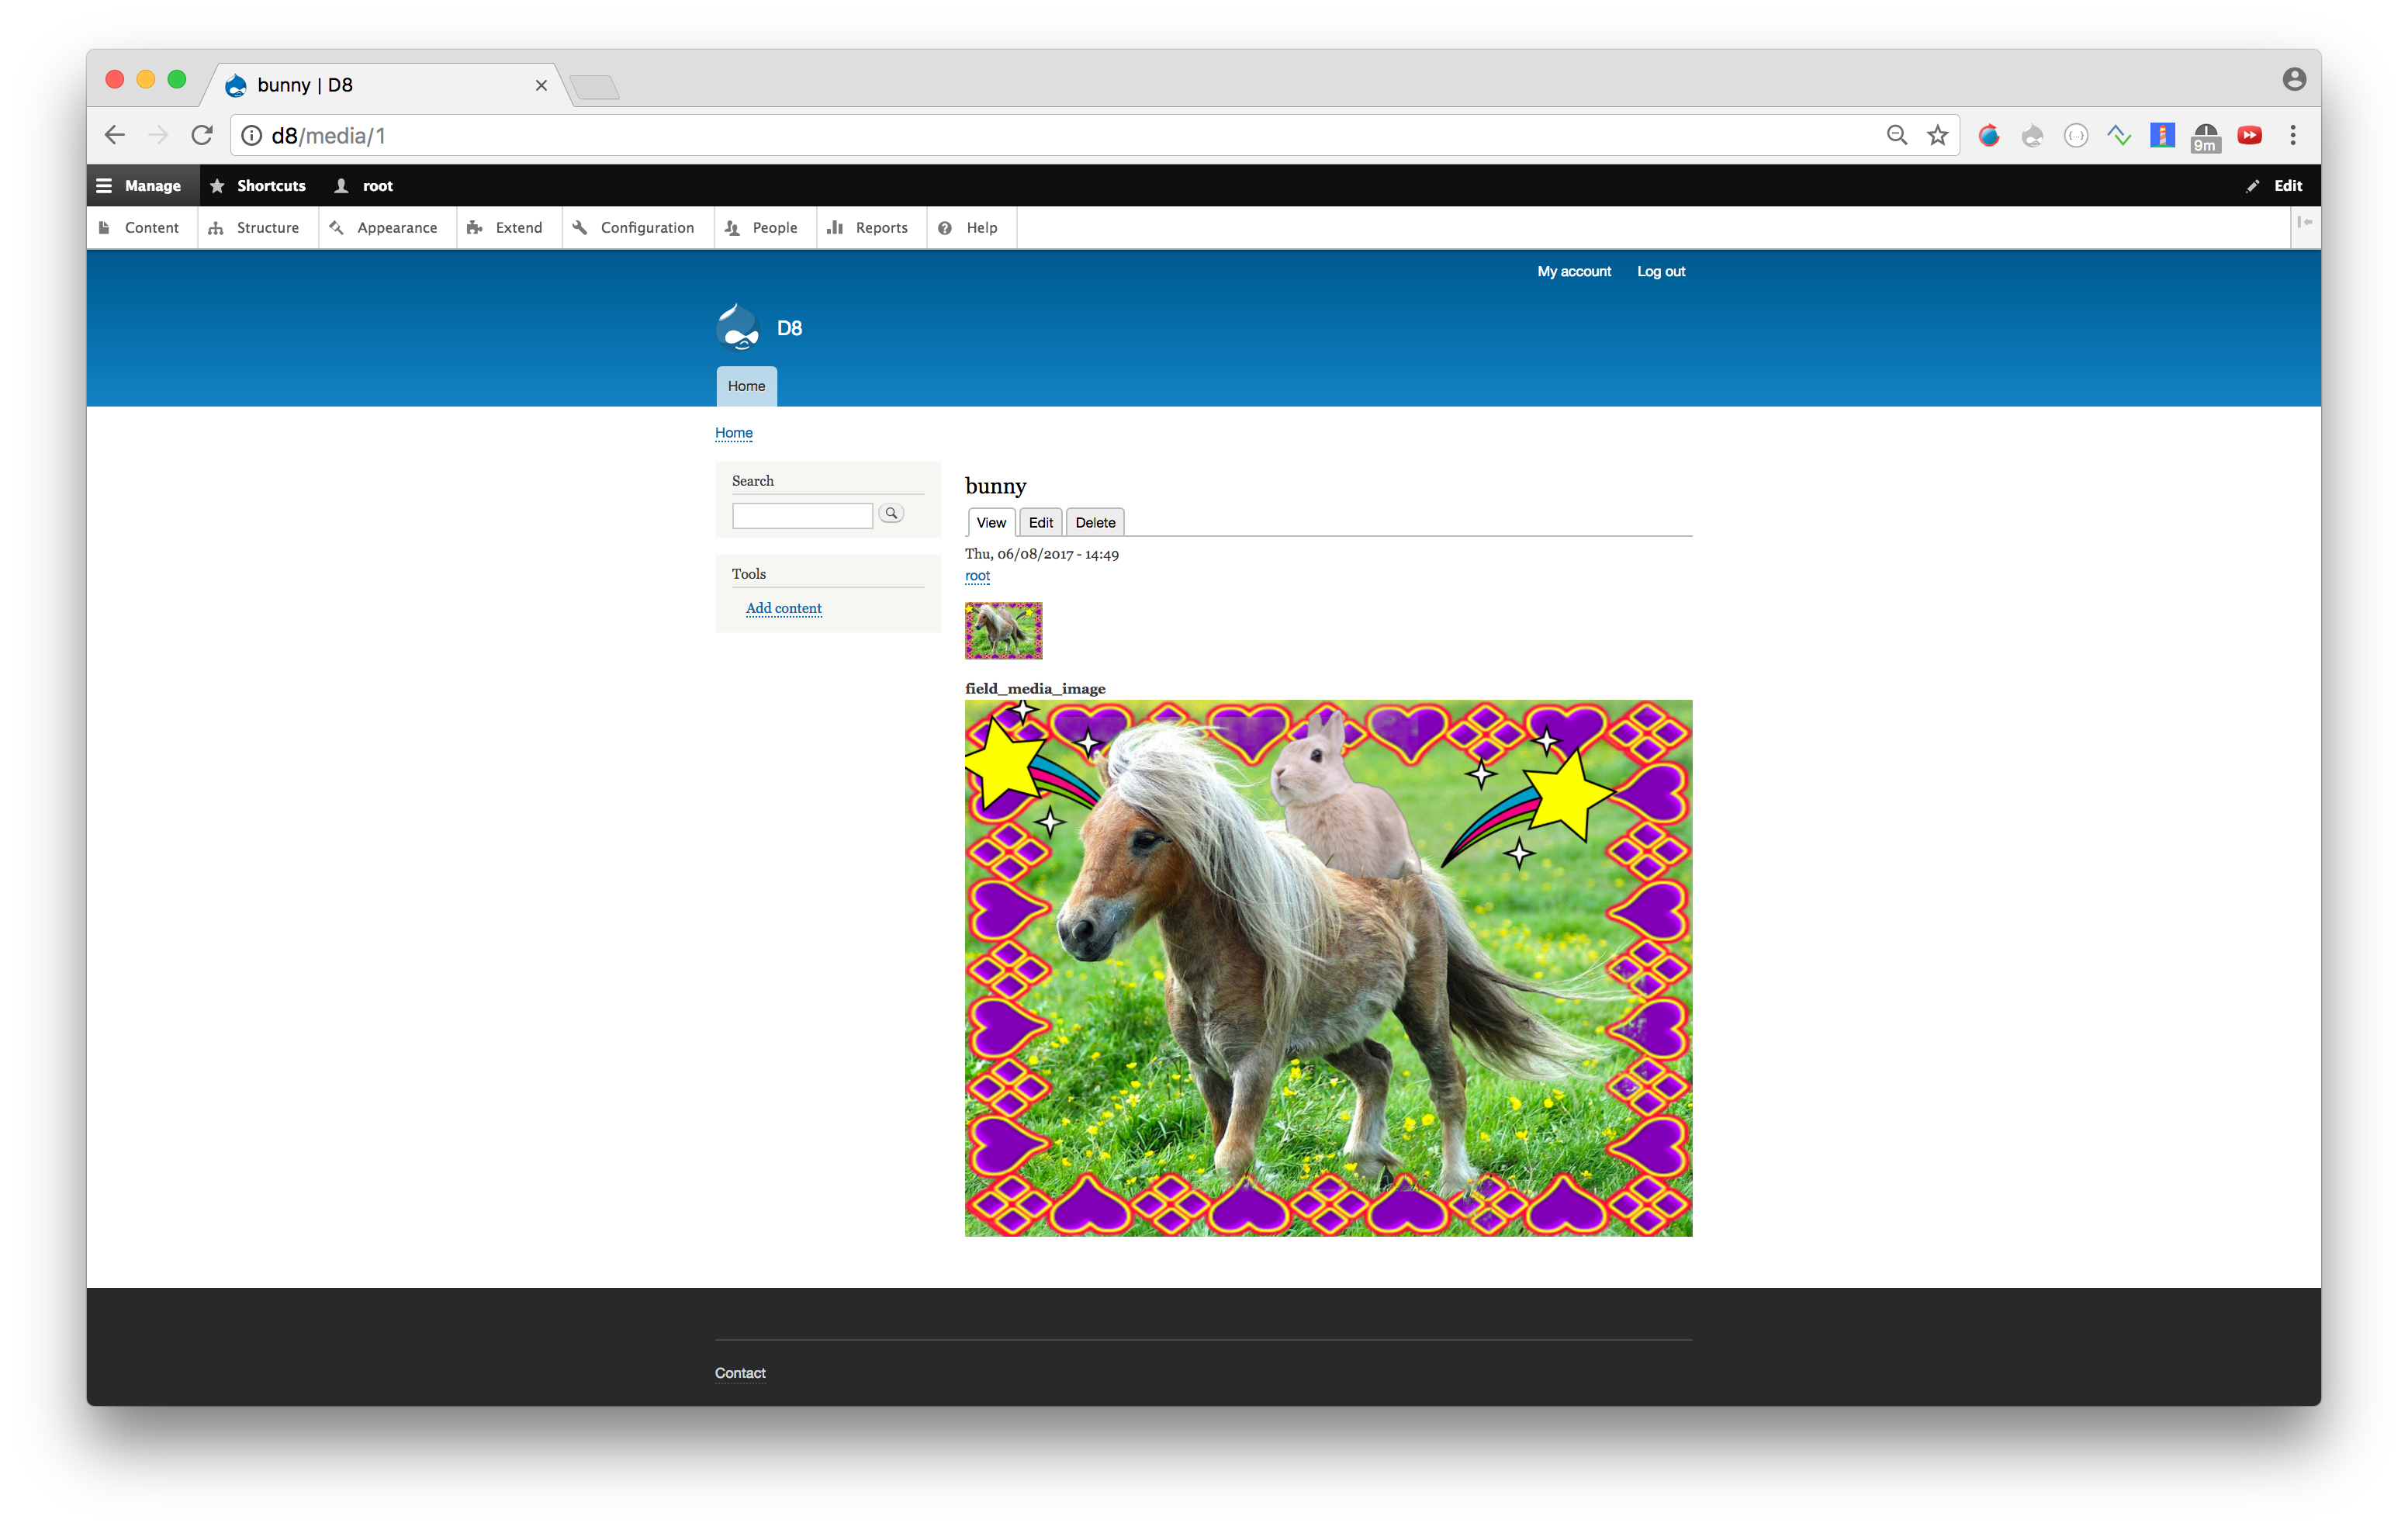This screenshot has height=1530, width=2408.
Task: Reload the page with the refresh icon
Action: coord(202,135)
